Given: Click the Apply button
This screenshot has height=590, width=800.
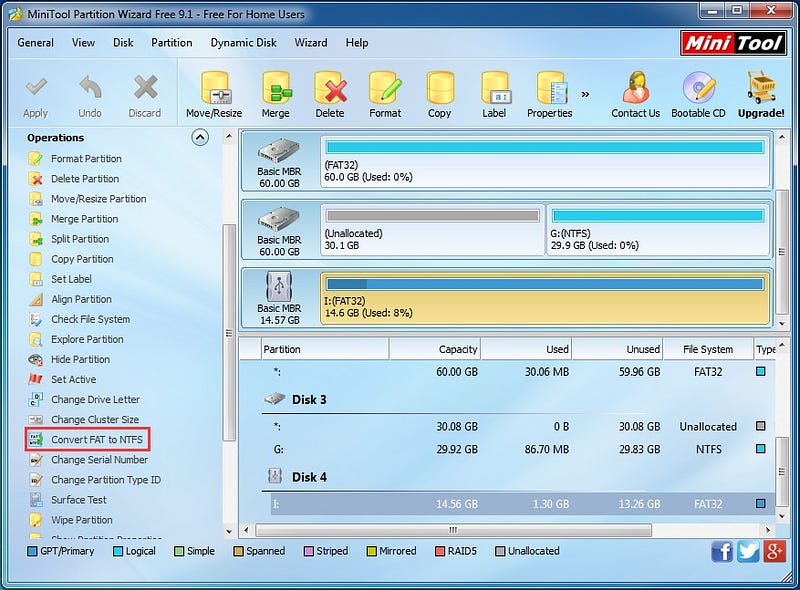Looking at the screenshot, I should pos(36,97).
